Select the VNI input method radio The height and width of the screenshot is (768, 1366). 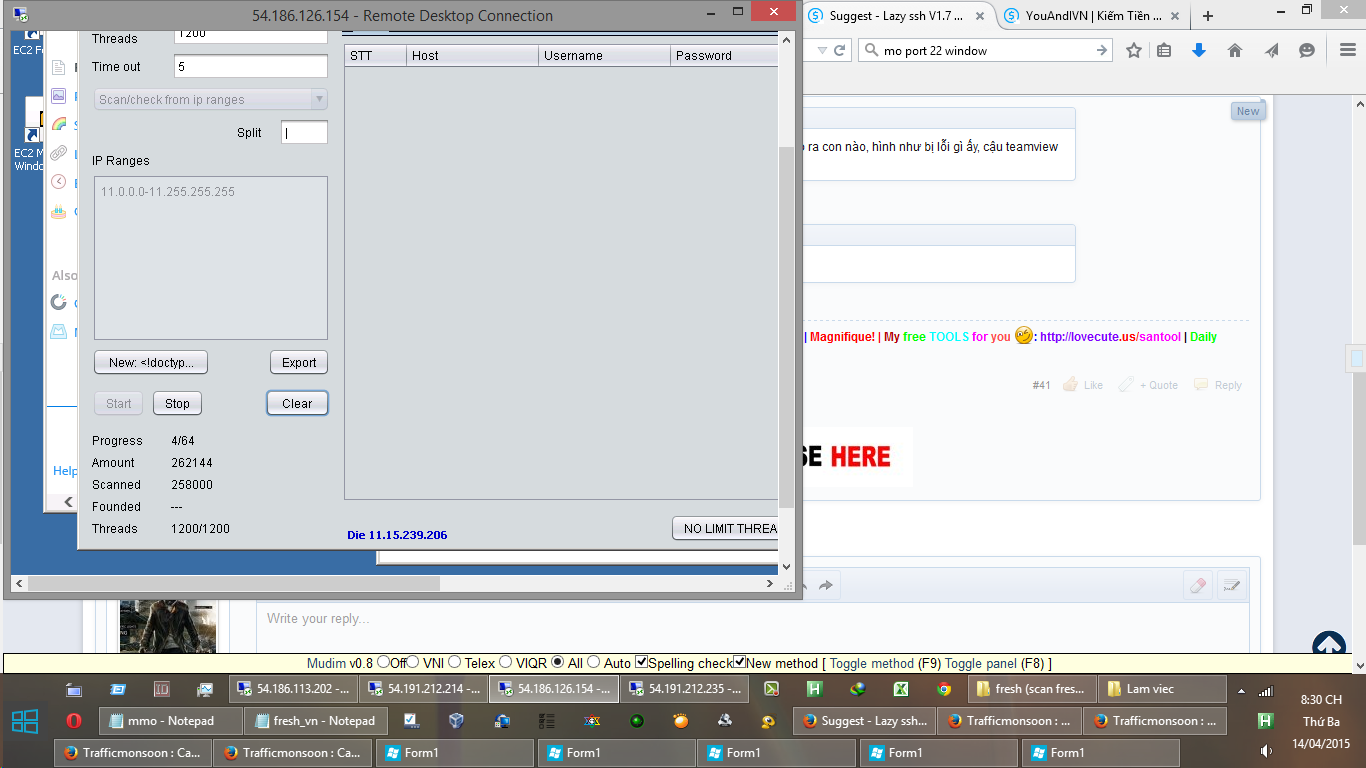point(413,662)
